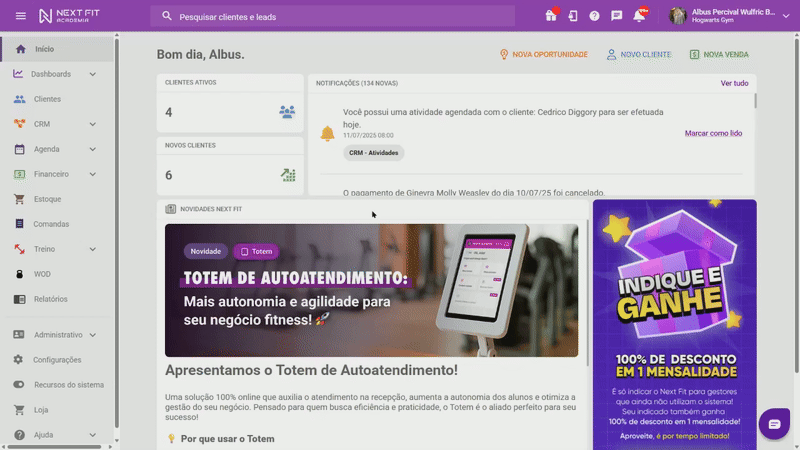This screenshot has height=450, width=800.
Task: Click the Financeiro money icon
Action: (x=19, y=174)
